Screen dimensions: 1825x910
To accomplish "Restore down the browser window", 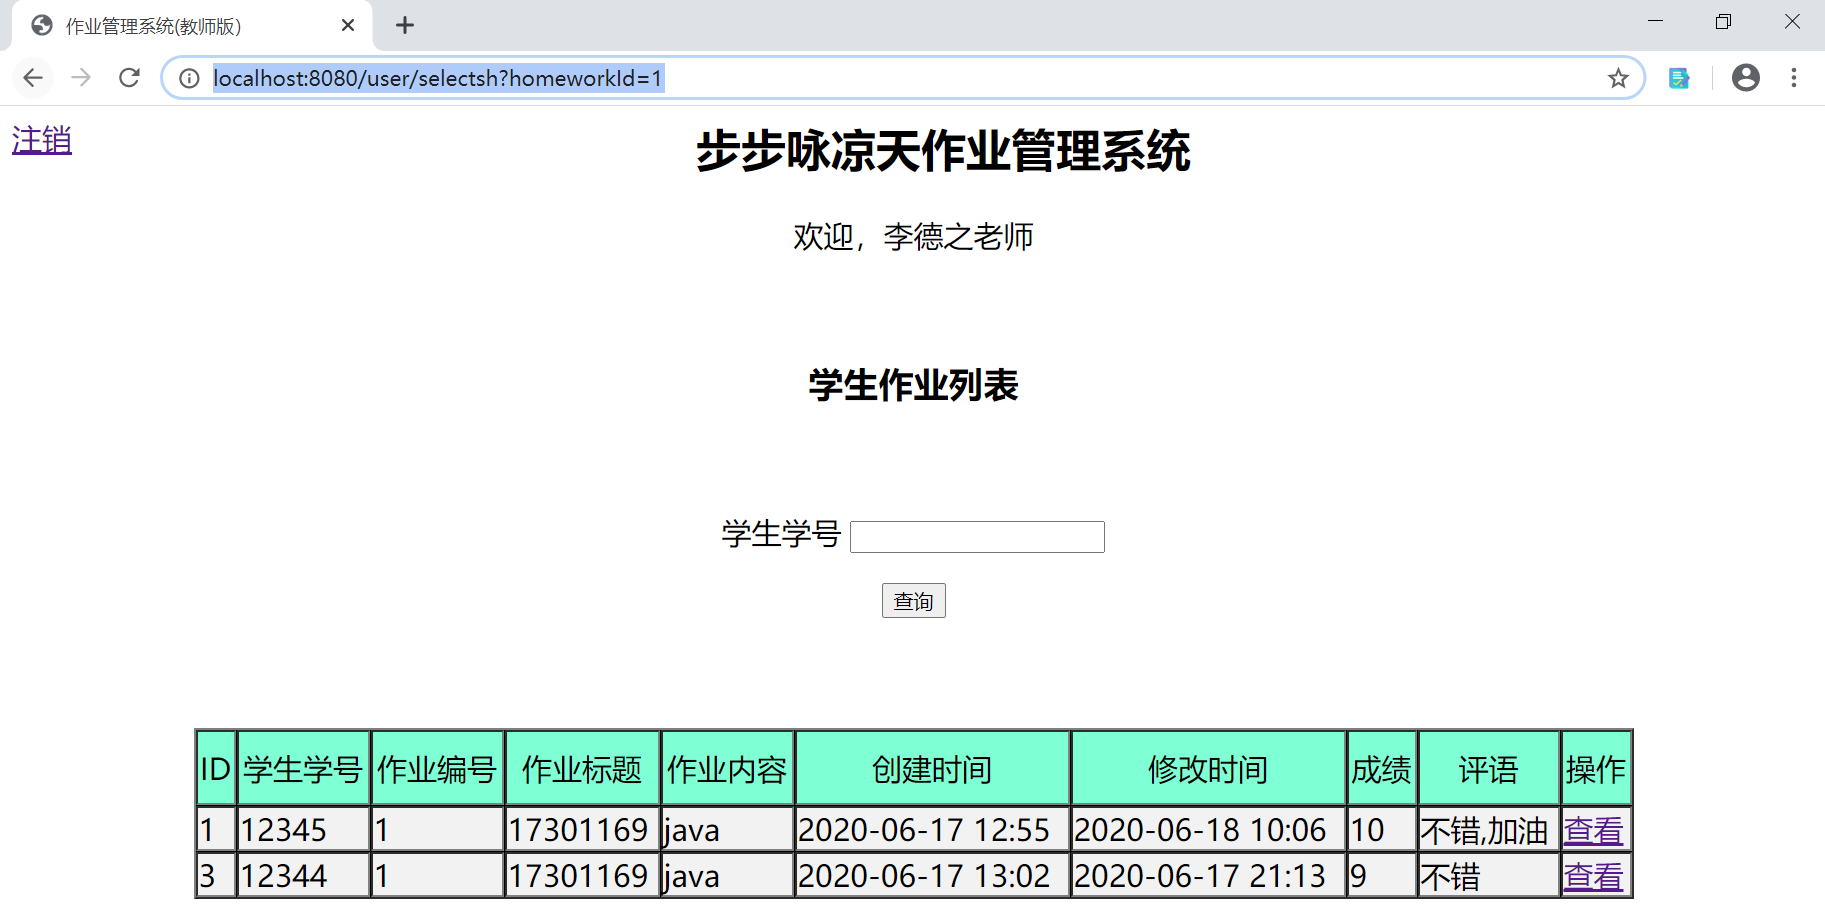I will [x=1723, y=22].
